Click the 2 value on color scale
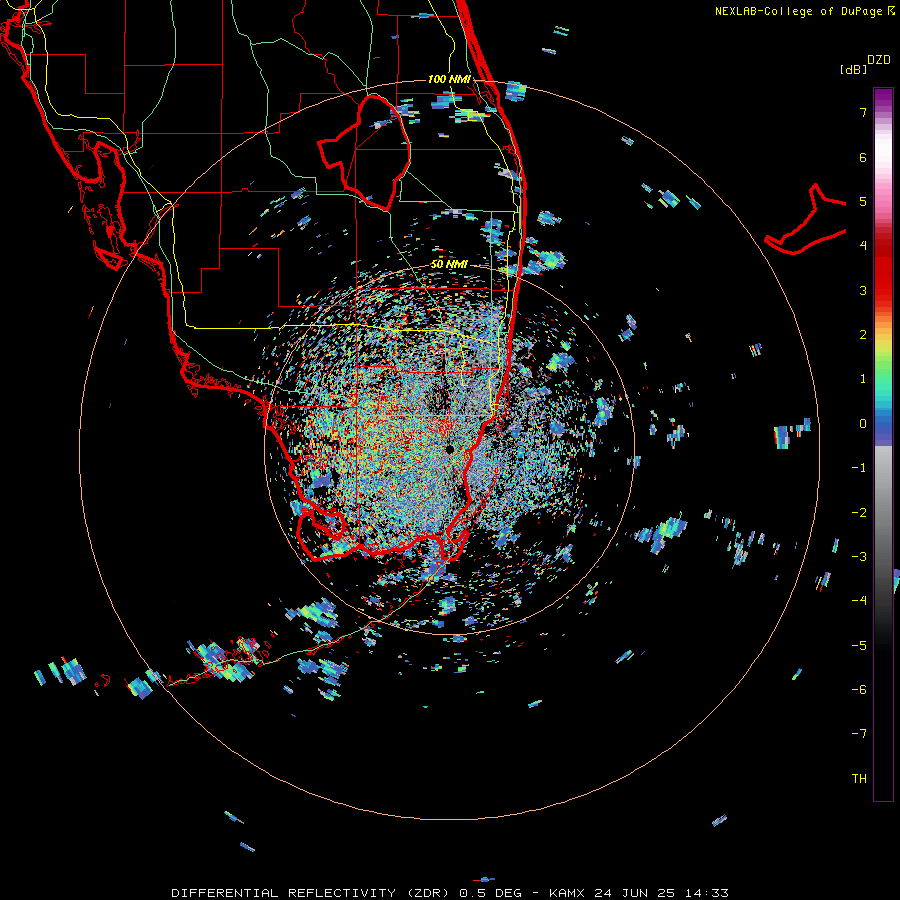This screenshot has height=900, width=900. click(x=863, y=335)
